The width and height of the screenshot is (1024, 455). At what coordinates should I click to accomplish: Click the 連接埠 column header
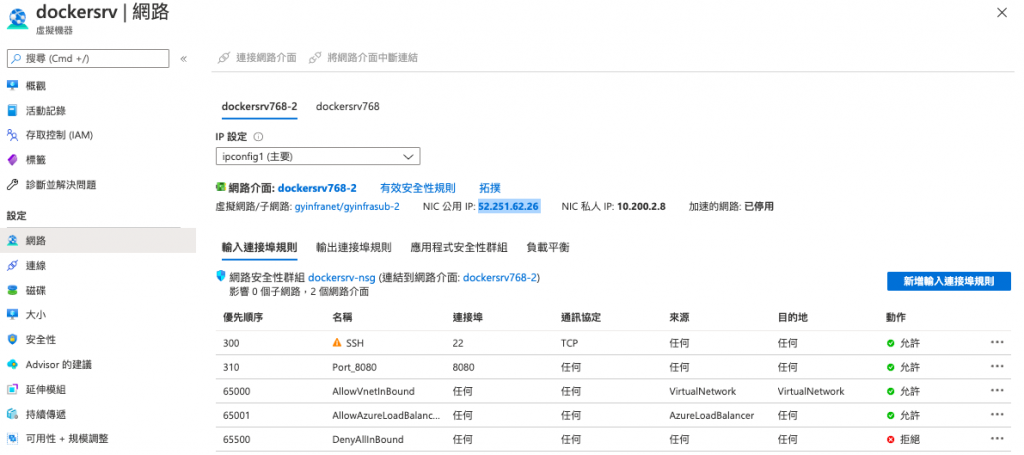468,318
